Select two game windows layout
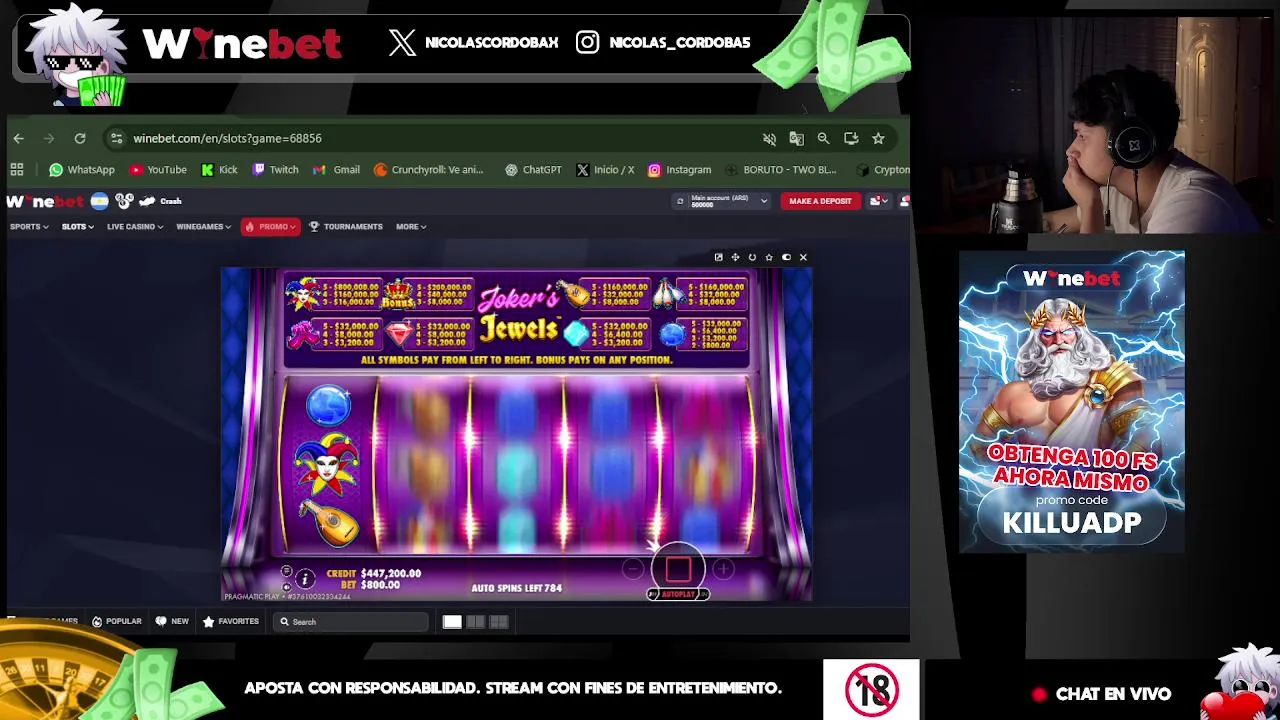 coord(475,622)
